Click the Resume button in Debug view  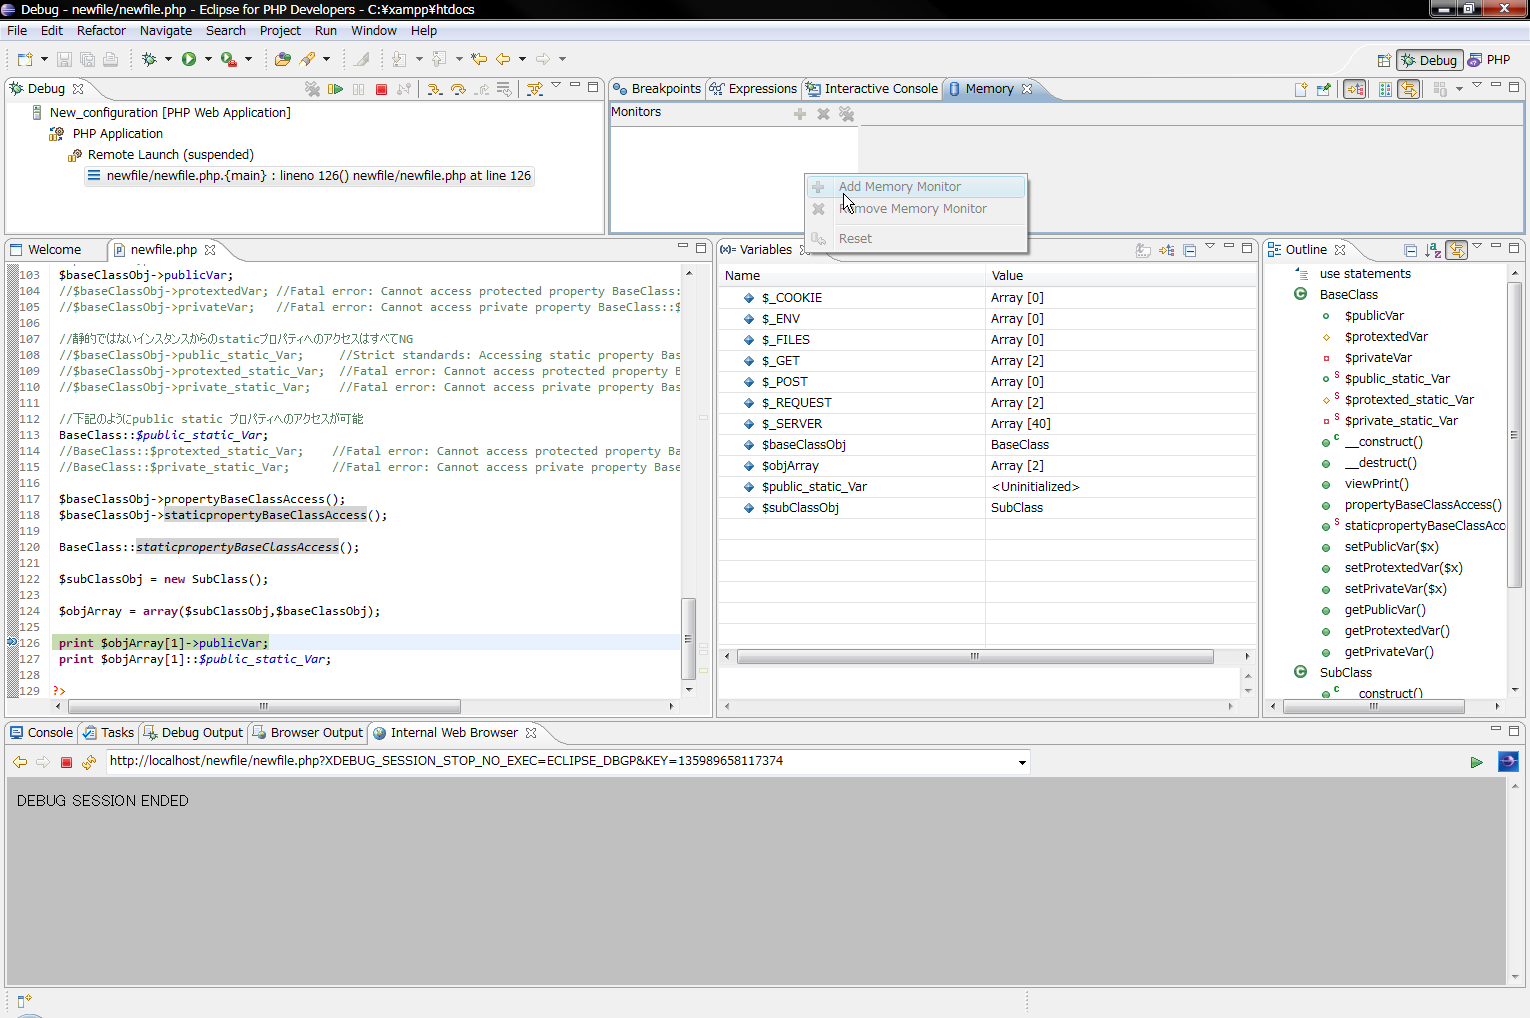(x=336, y=89)
